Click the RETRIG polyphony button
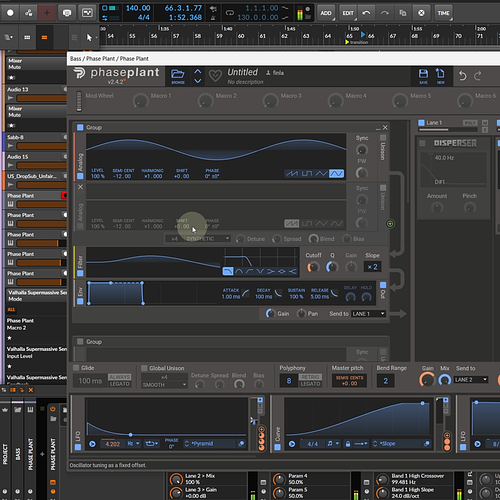500x500 pixels. click(310, 377)
